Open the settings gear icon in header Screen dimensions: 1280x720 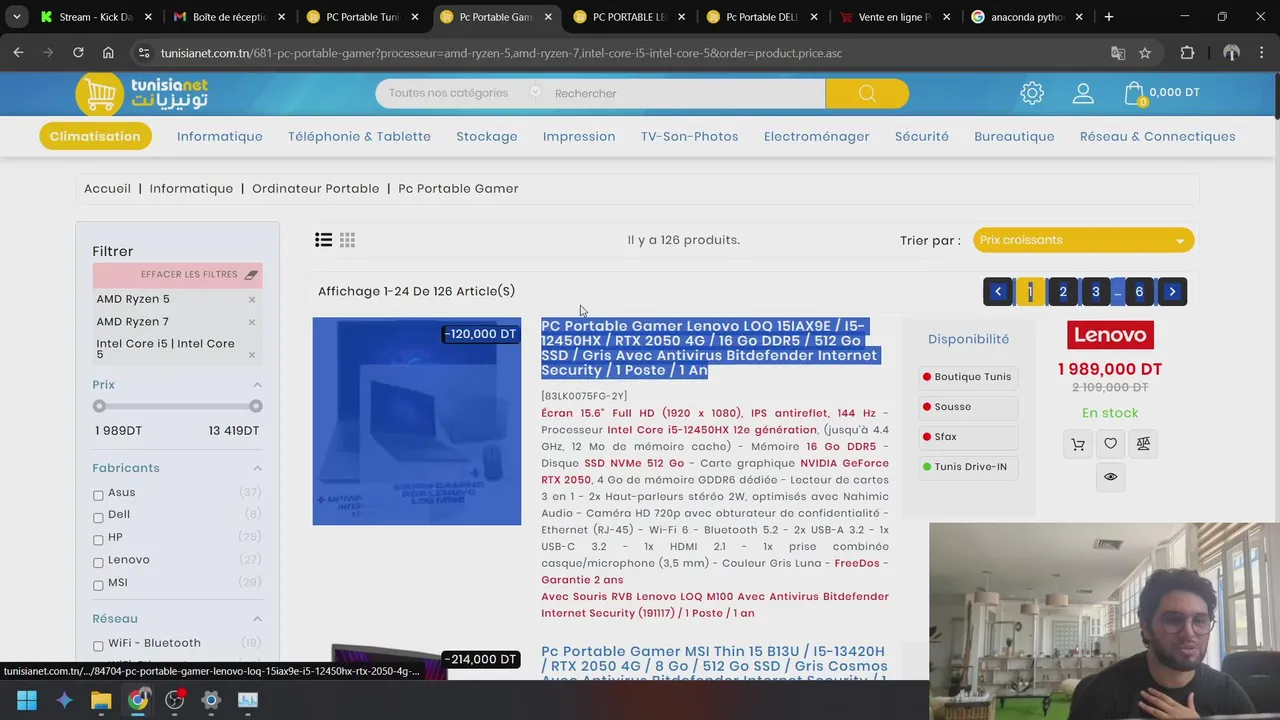(1032, 93)
